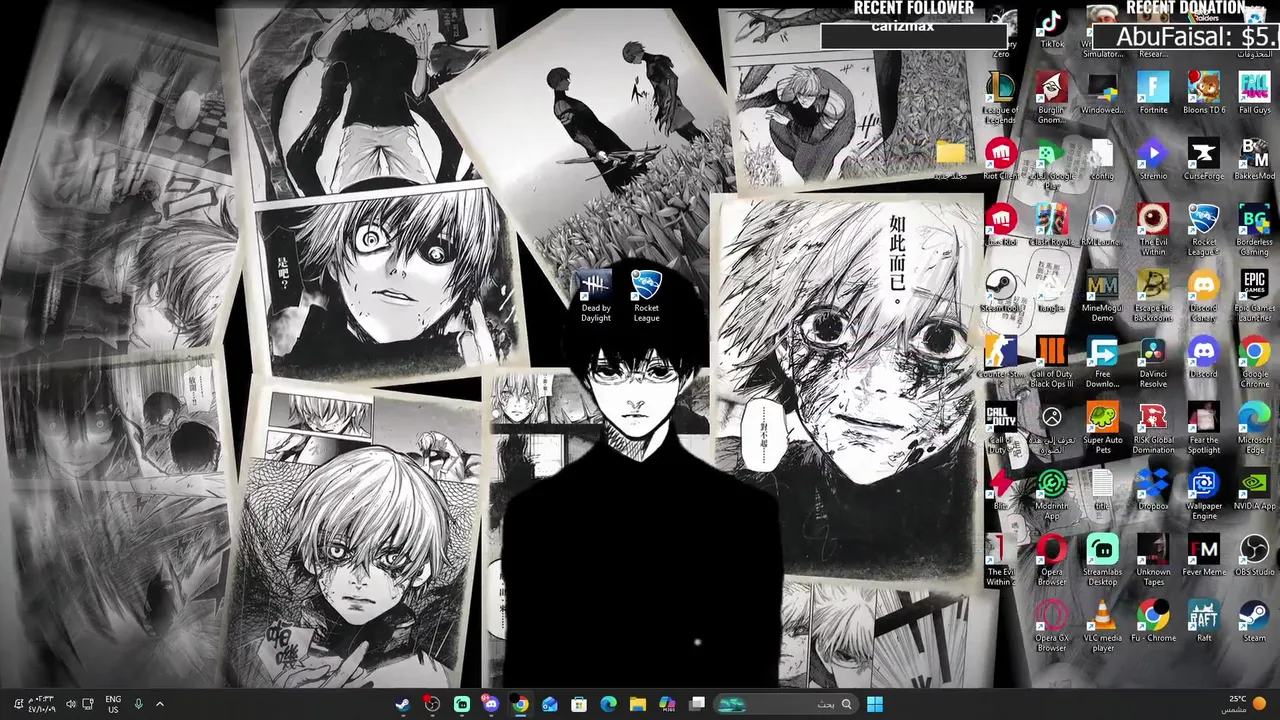This screenshot has height=720, width=1280.
Task: Launch the Modrinth App
Action: coord(1052,493)
